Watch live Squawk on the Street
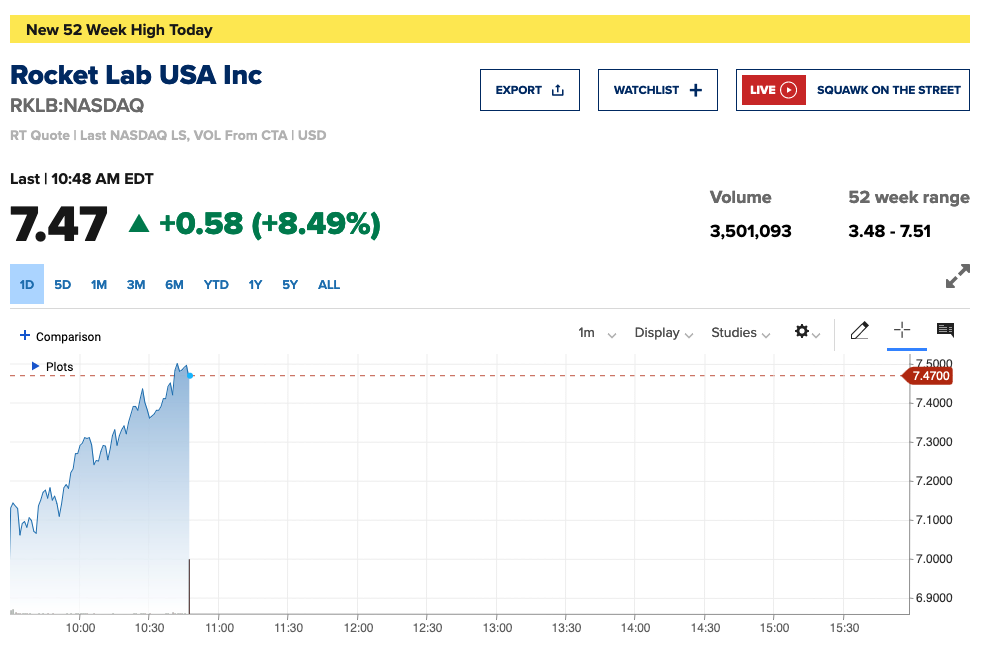Image resolution: width=983 pixels, height=653 pixels. click(x=852, y=90)
